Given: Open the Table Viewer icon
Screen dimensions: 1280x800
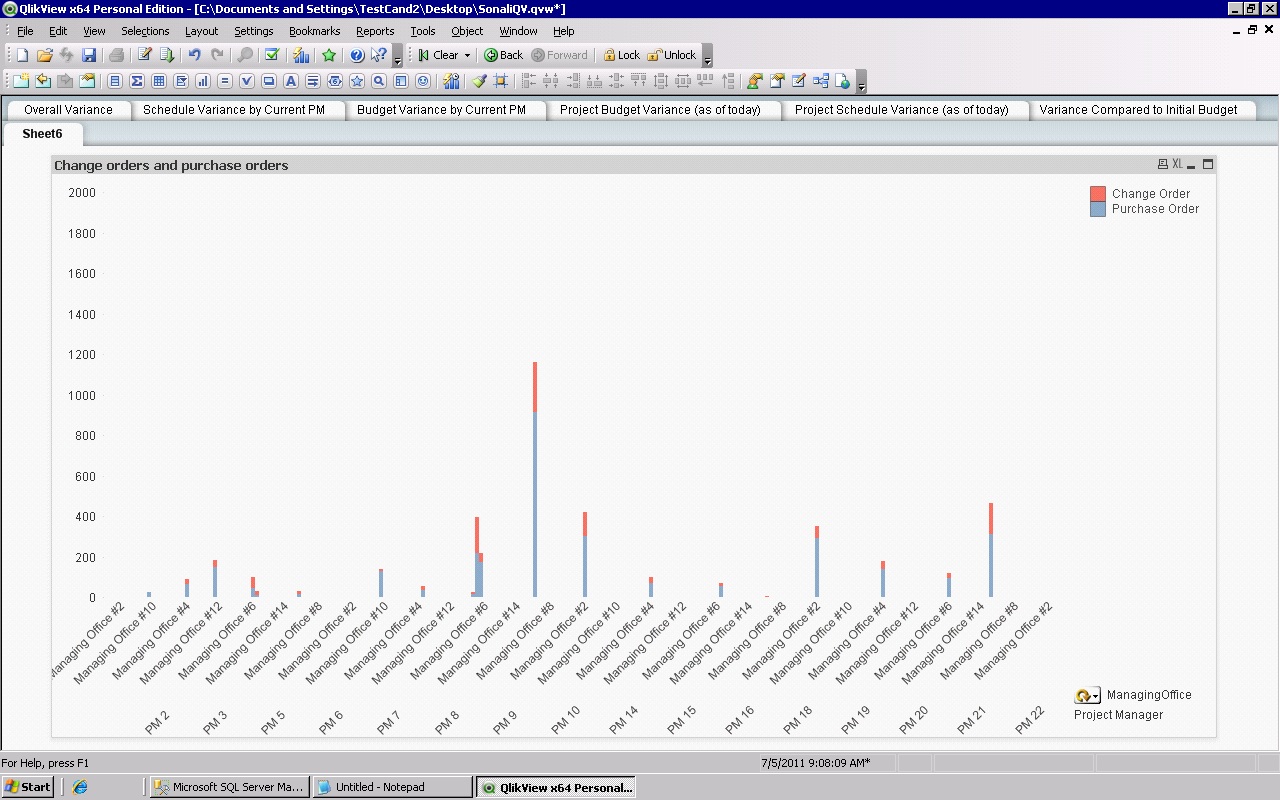Looking at the screenshot, I should (821, 81).
